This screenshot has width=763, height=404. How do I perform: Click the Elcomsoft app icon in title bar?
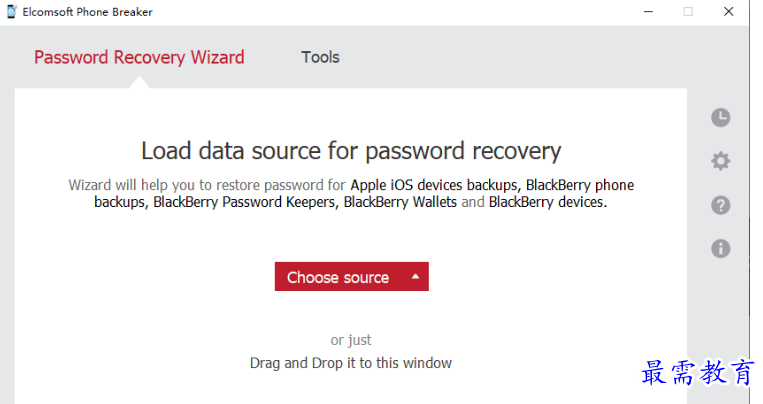point(12,12)
